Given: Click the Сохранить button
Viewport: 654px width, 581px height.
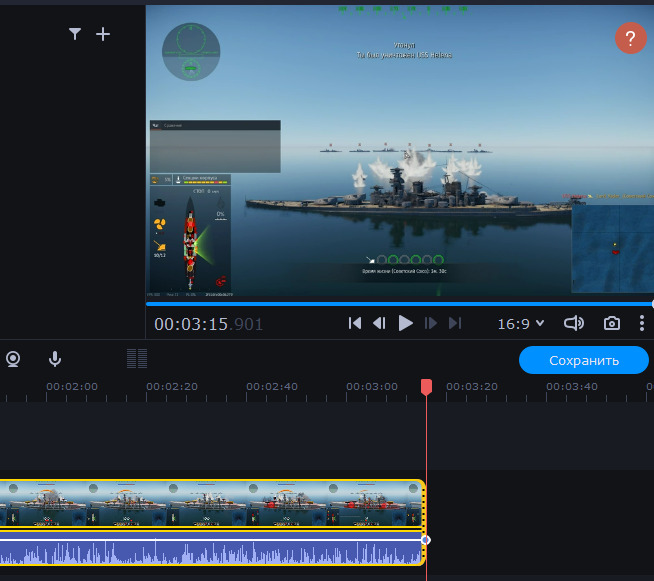Looking at the screenshot, I should click(583, 360).
